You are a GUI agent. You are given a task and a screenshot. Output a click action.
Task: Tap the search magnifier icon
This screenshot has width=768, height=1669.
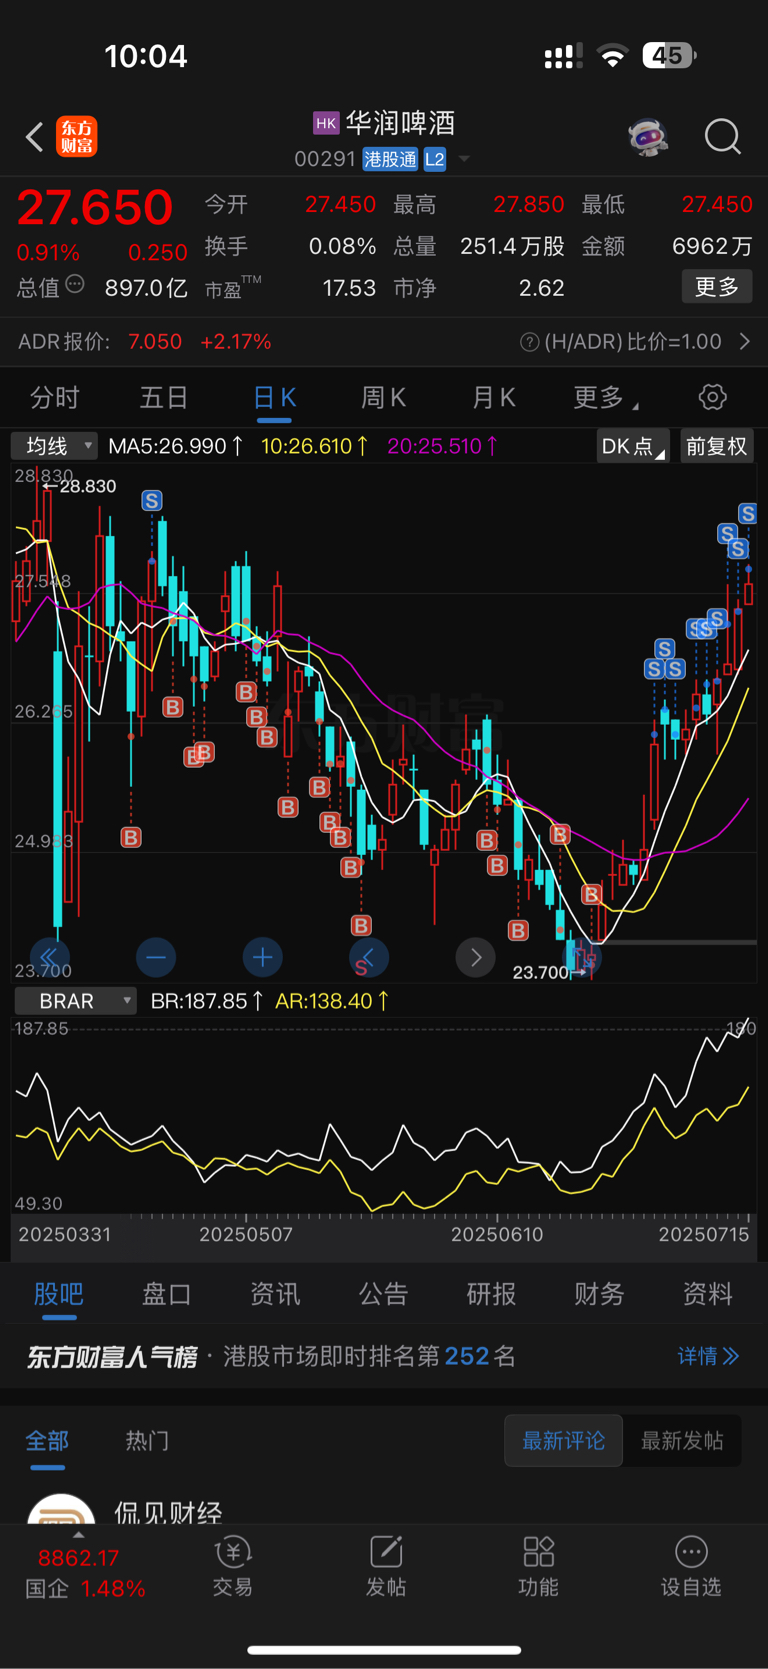[722, 136]
